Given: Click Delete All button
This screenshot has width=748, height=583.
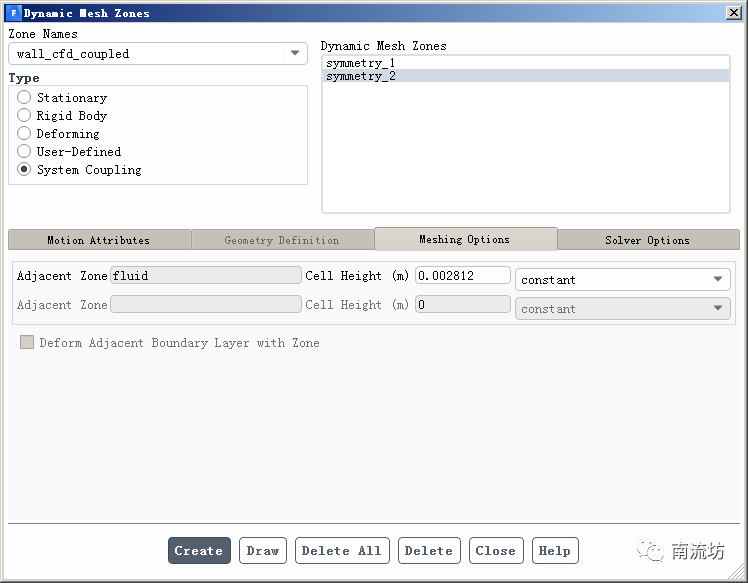Looking at the screenshot, I should 341,550.
